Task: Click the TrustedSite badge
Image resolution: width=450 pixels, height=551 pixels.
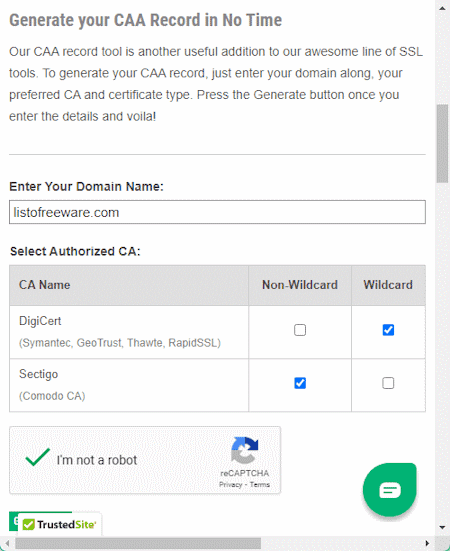Action: pyautogui.click(x=59, y=525)
